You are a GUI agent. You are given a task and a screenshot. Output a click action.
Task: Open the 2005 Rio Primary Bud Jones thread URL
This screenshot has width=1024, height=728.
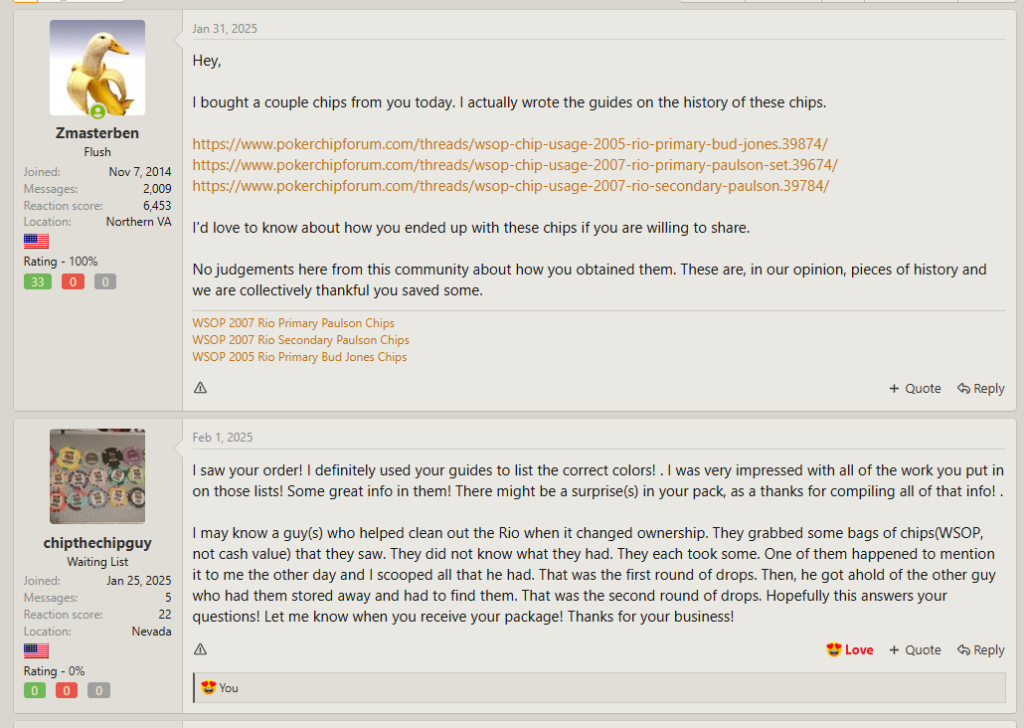(x=510, y=144)
